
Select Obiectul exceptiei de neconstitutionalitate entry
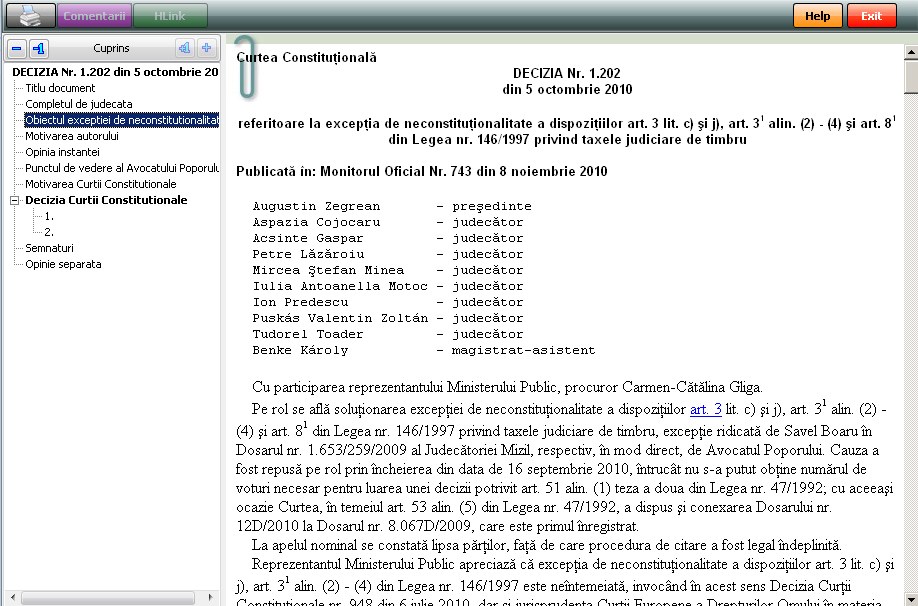tap(122, 120)
